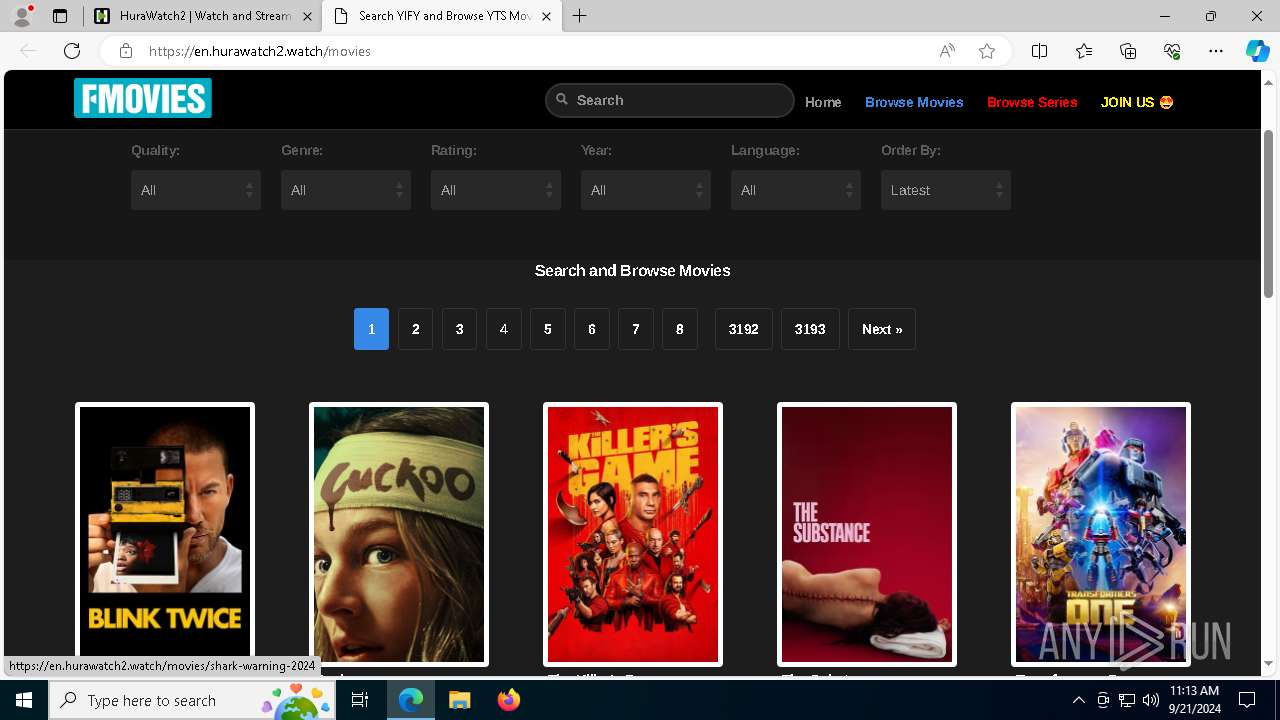Image resolution: width=1280 pixels, height=720 pixels.
Task: Open Edge Settings and more menu
Action: point(1216,51)
